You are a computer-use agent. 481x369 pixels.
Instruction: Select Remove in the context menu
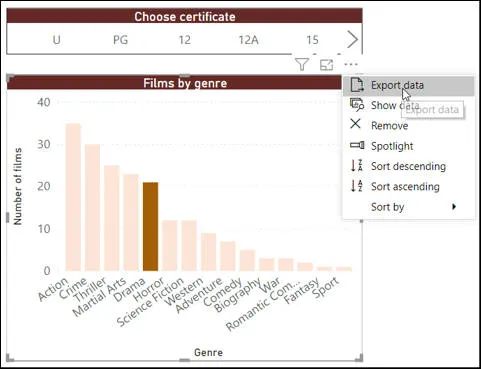coord(408,126)
